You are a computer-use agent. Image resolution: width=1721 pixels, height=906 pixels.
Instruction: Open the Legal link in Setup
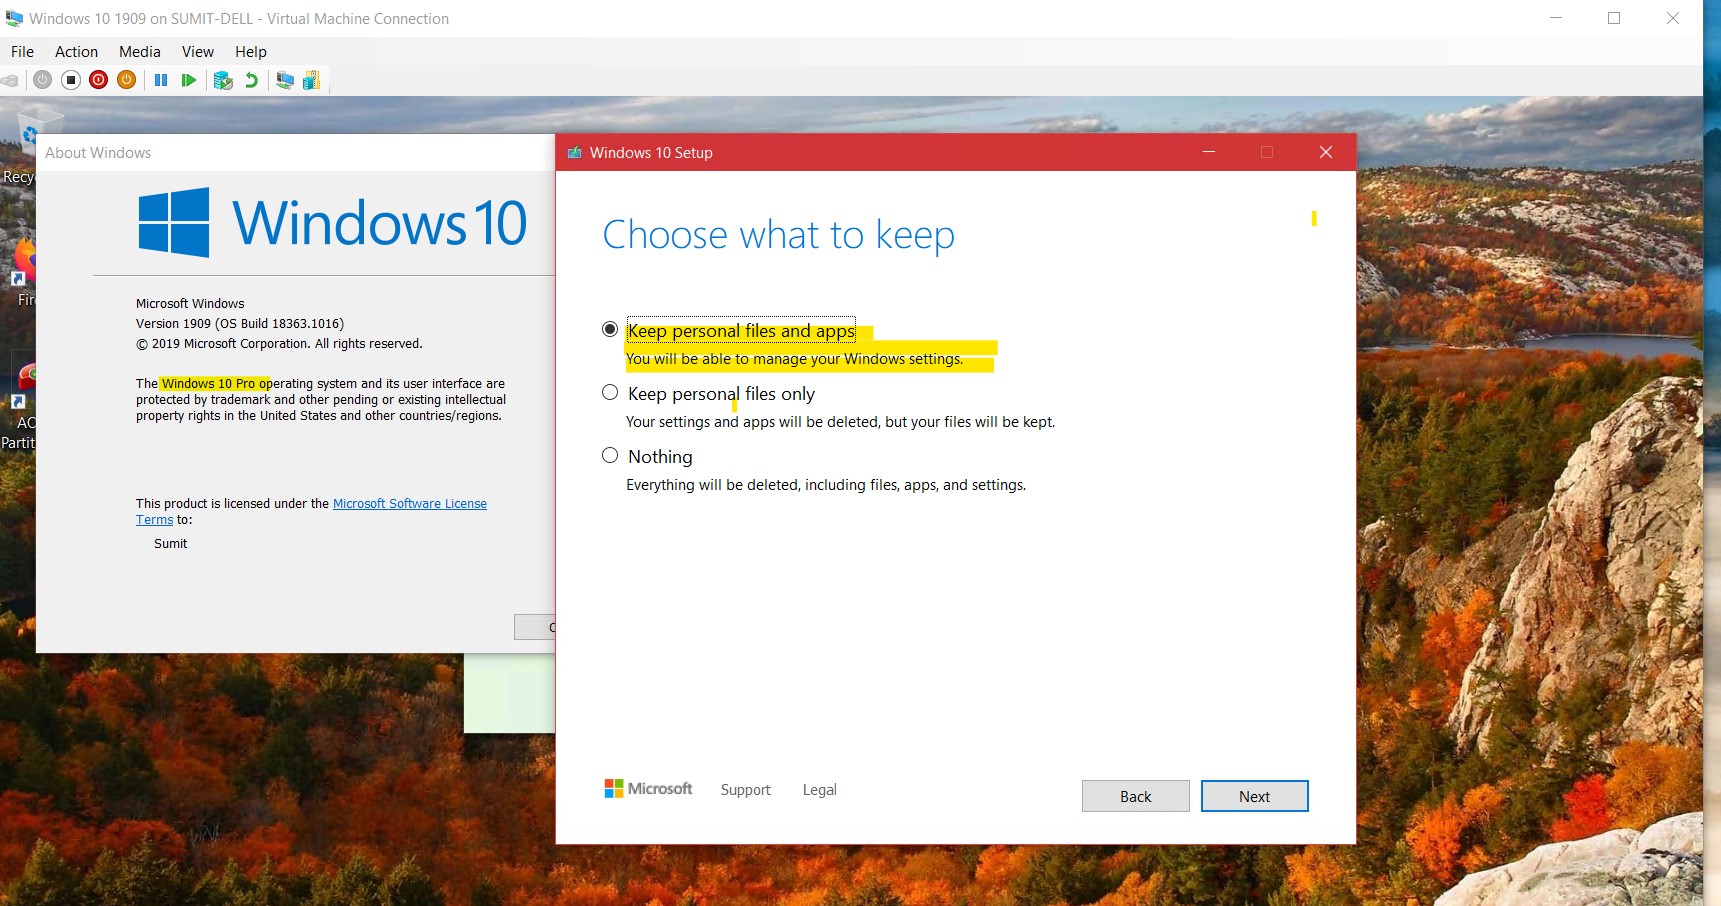(820, 790)
